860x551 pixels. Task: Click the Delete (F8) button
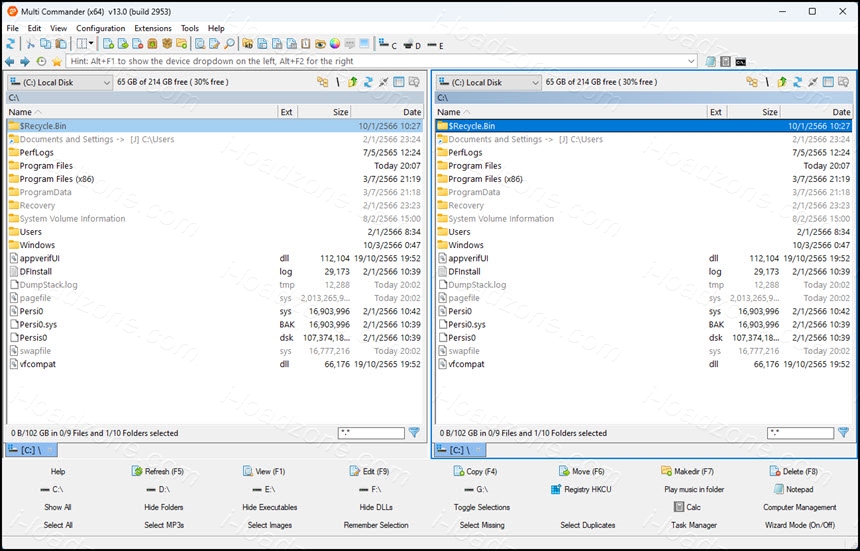click(x=794, y=471)
